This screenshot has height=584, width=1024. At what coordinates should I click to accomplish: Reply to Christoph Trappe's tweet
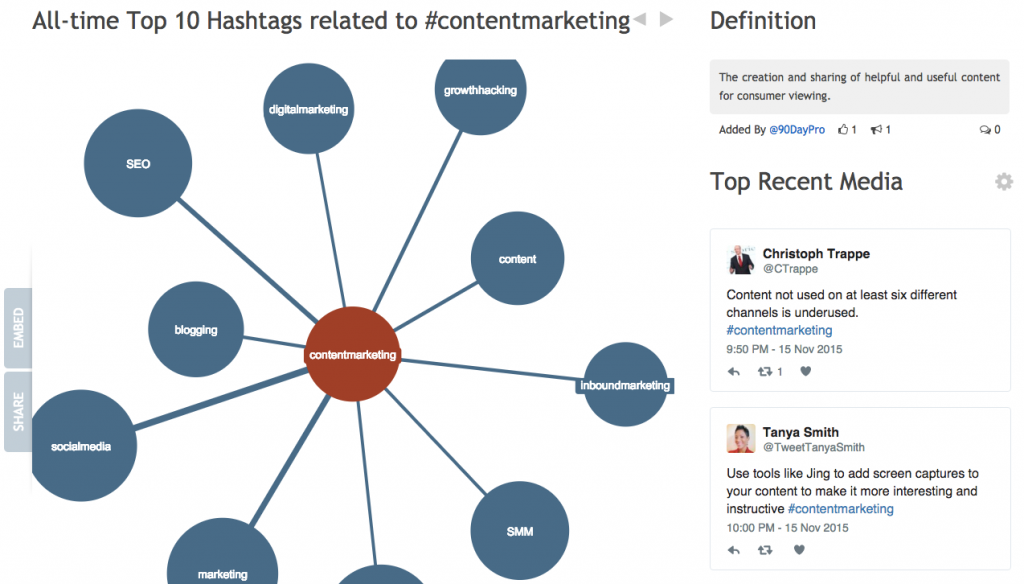tap(733, 371)
